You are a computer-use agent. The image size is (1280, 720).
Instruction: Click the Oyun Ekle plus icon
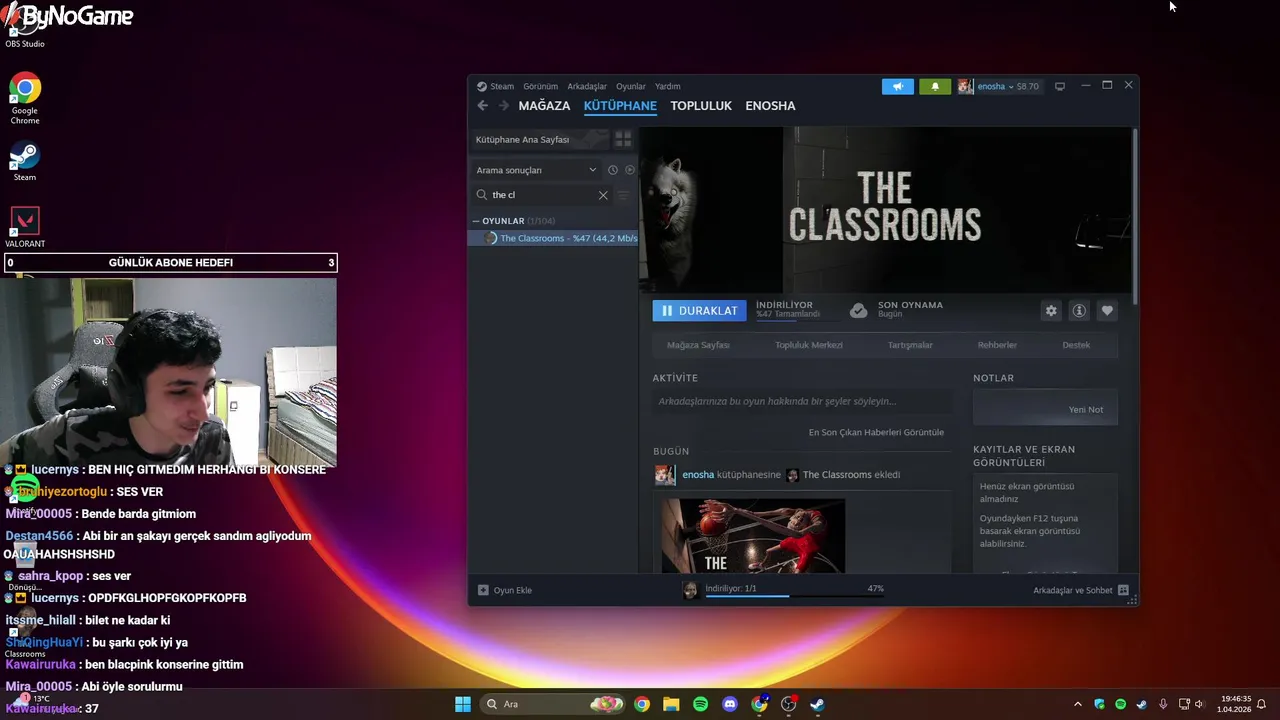(483, 590)
